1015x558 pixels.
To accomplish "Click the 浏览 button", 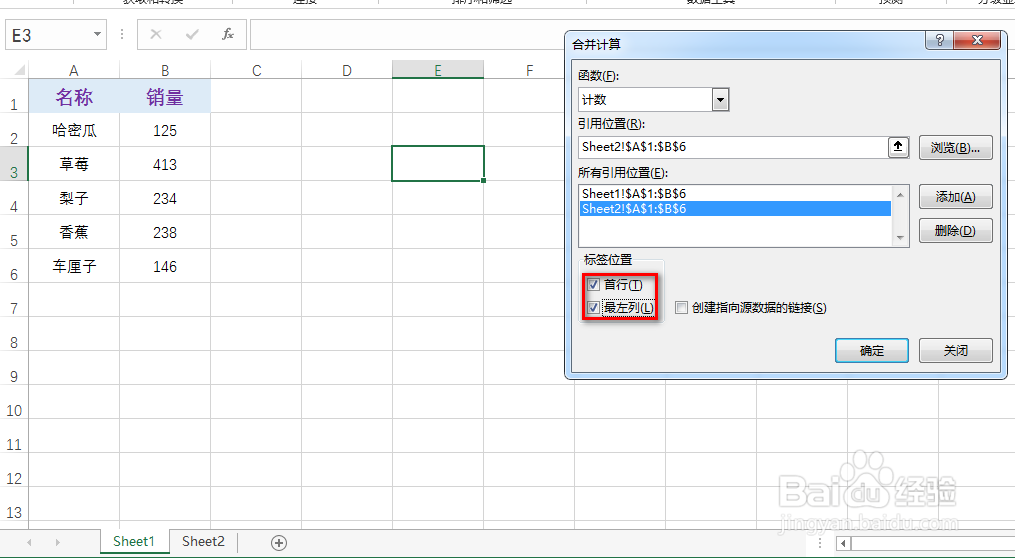I will click(955, 148).
